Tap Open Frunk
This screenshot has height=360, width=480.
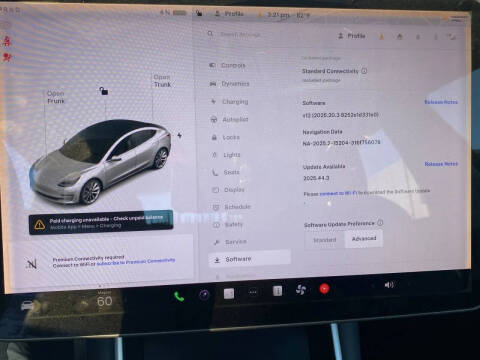[x=56, y=97]
